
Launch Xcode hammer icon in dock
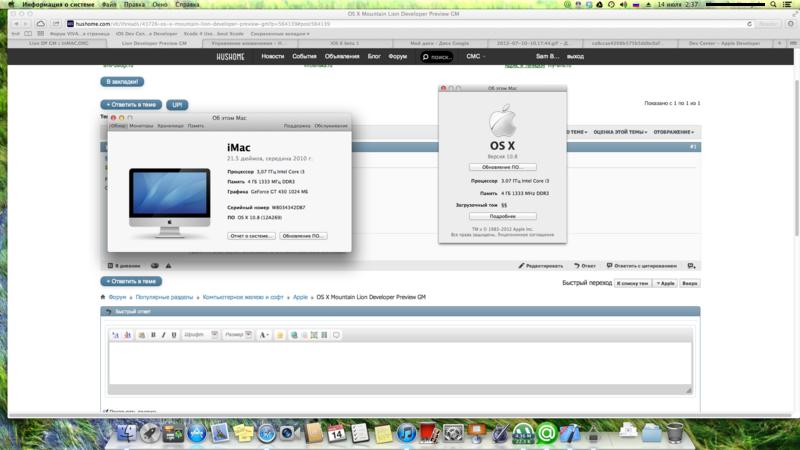click(570, 433)
